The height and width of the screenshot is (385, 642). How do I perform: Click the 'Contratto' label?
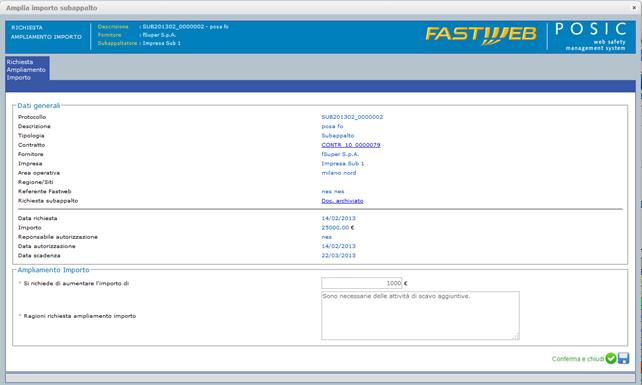pos(32,145)
